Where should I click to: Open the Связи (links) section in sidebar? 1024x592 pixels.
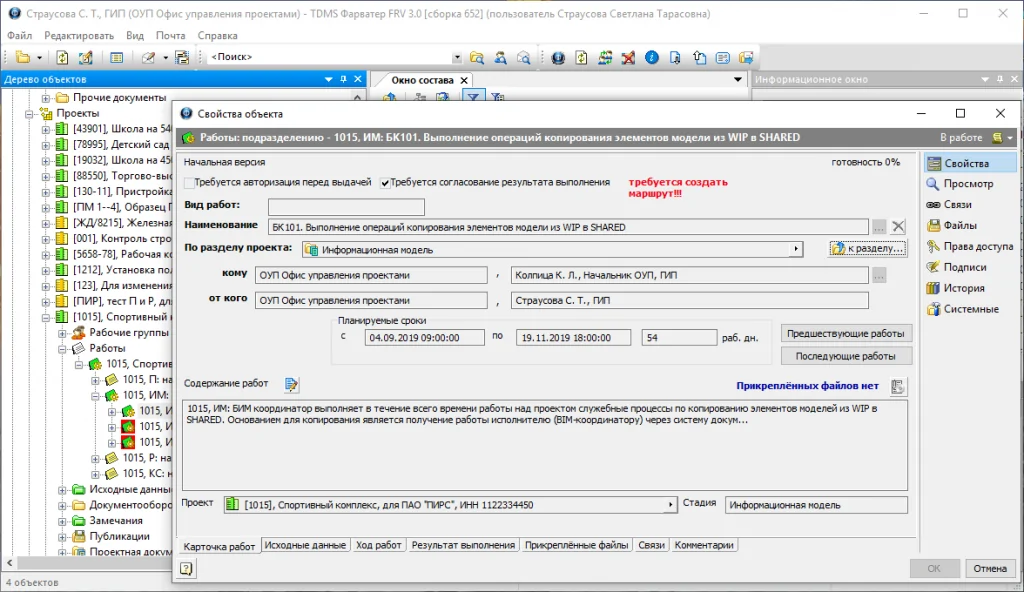point(957,205)
